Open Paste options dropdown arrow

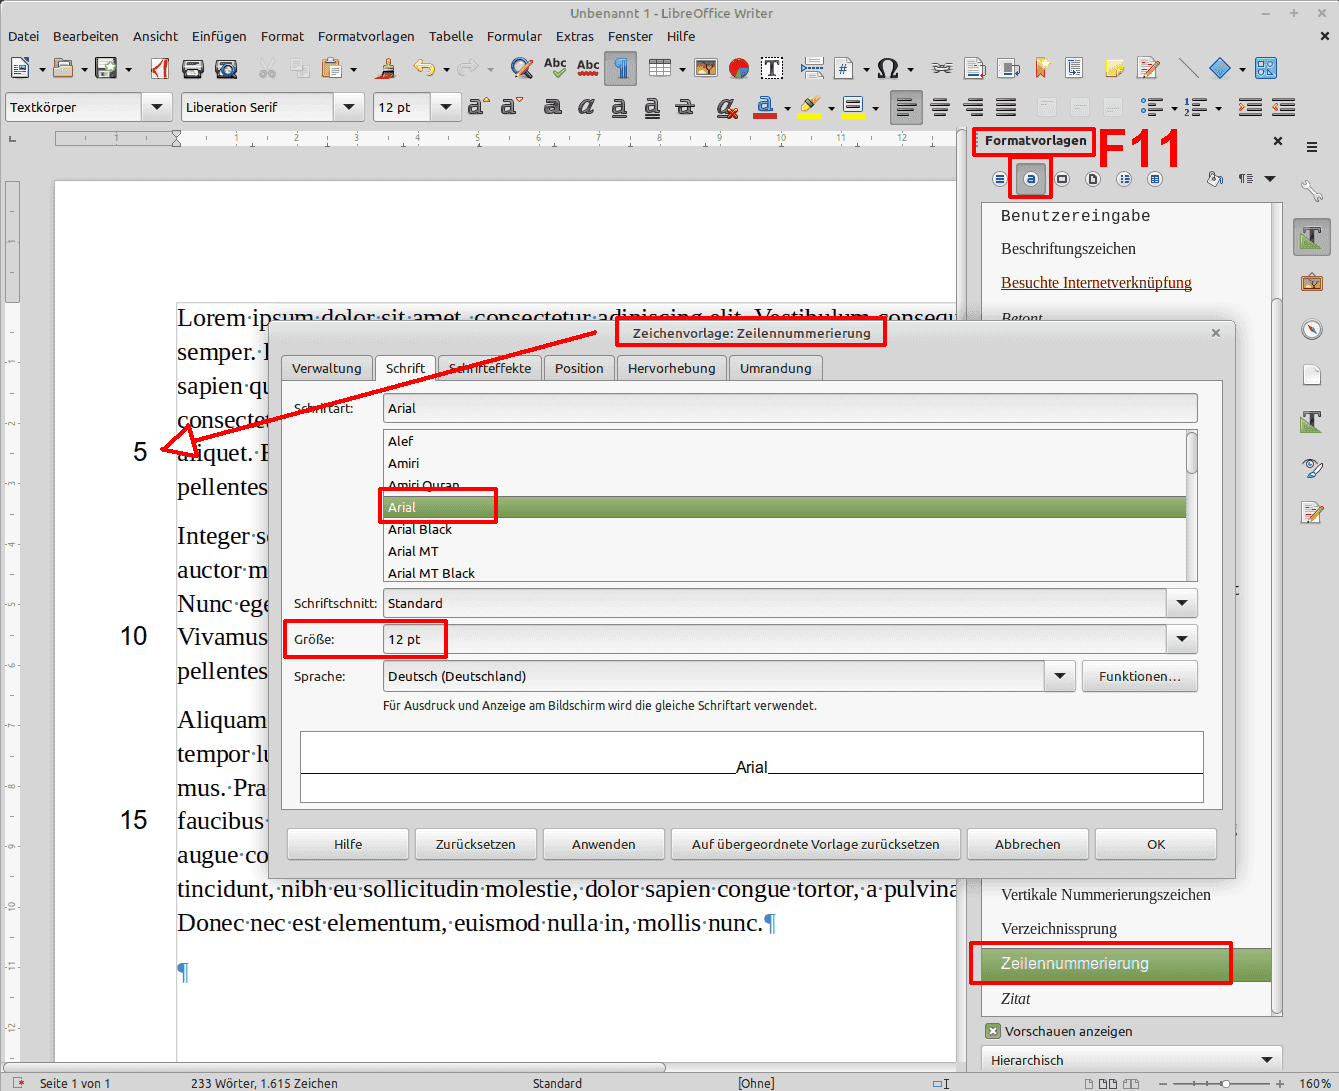[x=354, y=69]
